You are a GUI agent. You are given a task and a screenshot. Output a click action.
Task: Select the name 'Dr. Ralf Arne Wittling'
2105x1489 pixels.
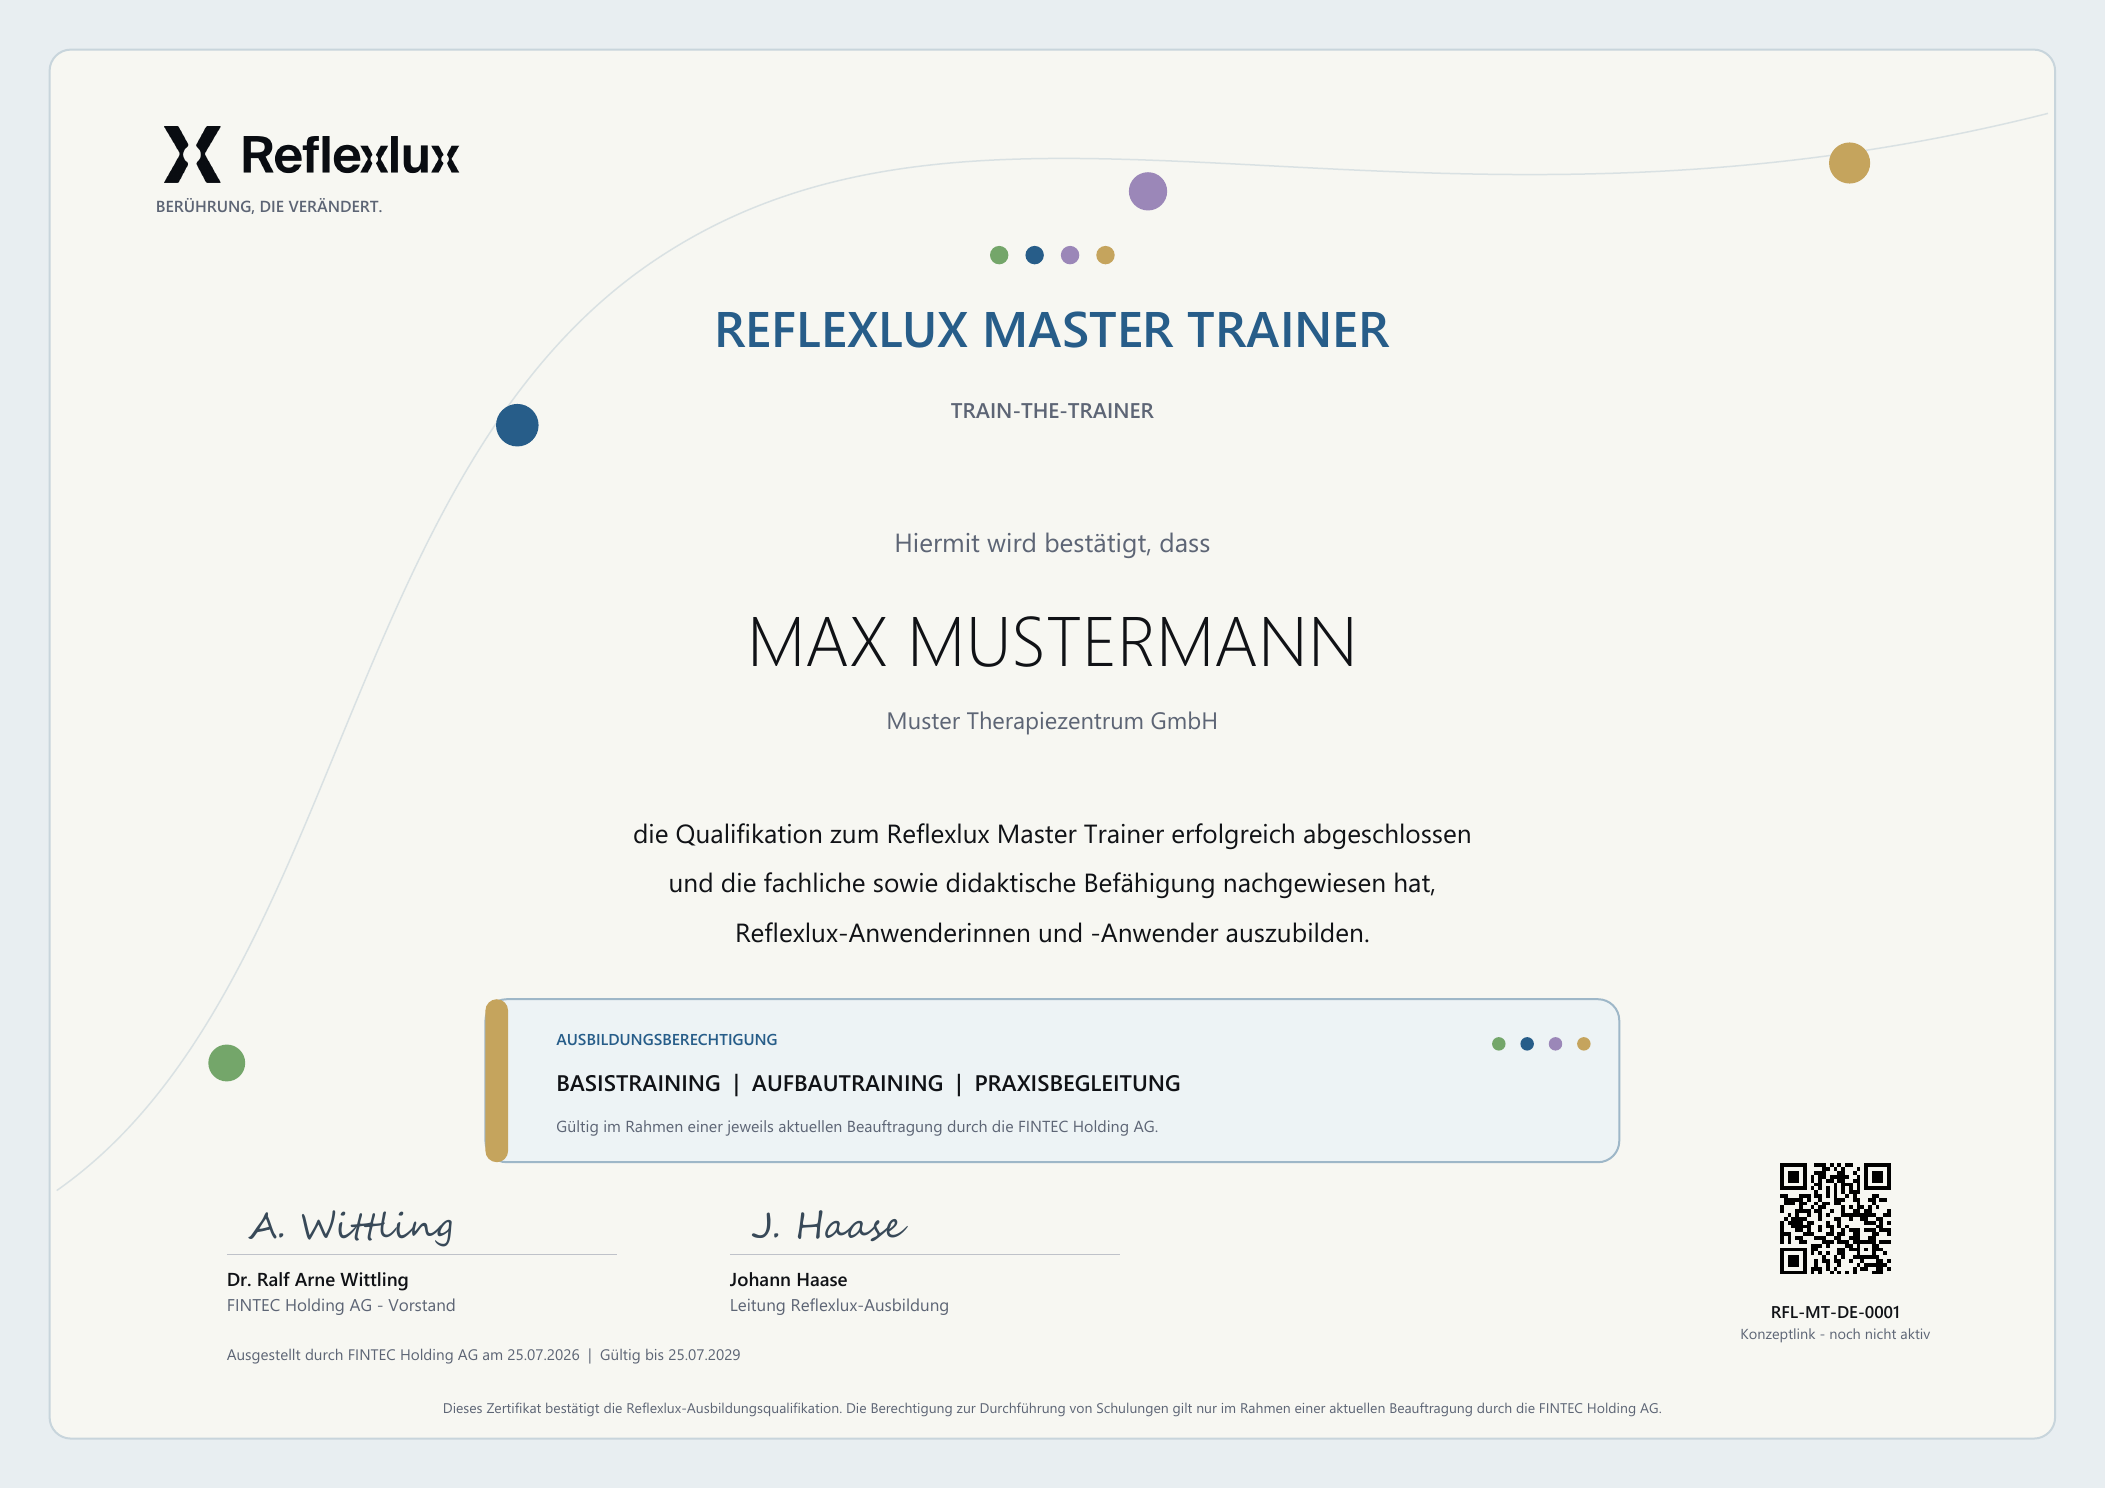tap(318, 1280)
